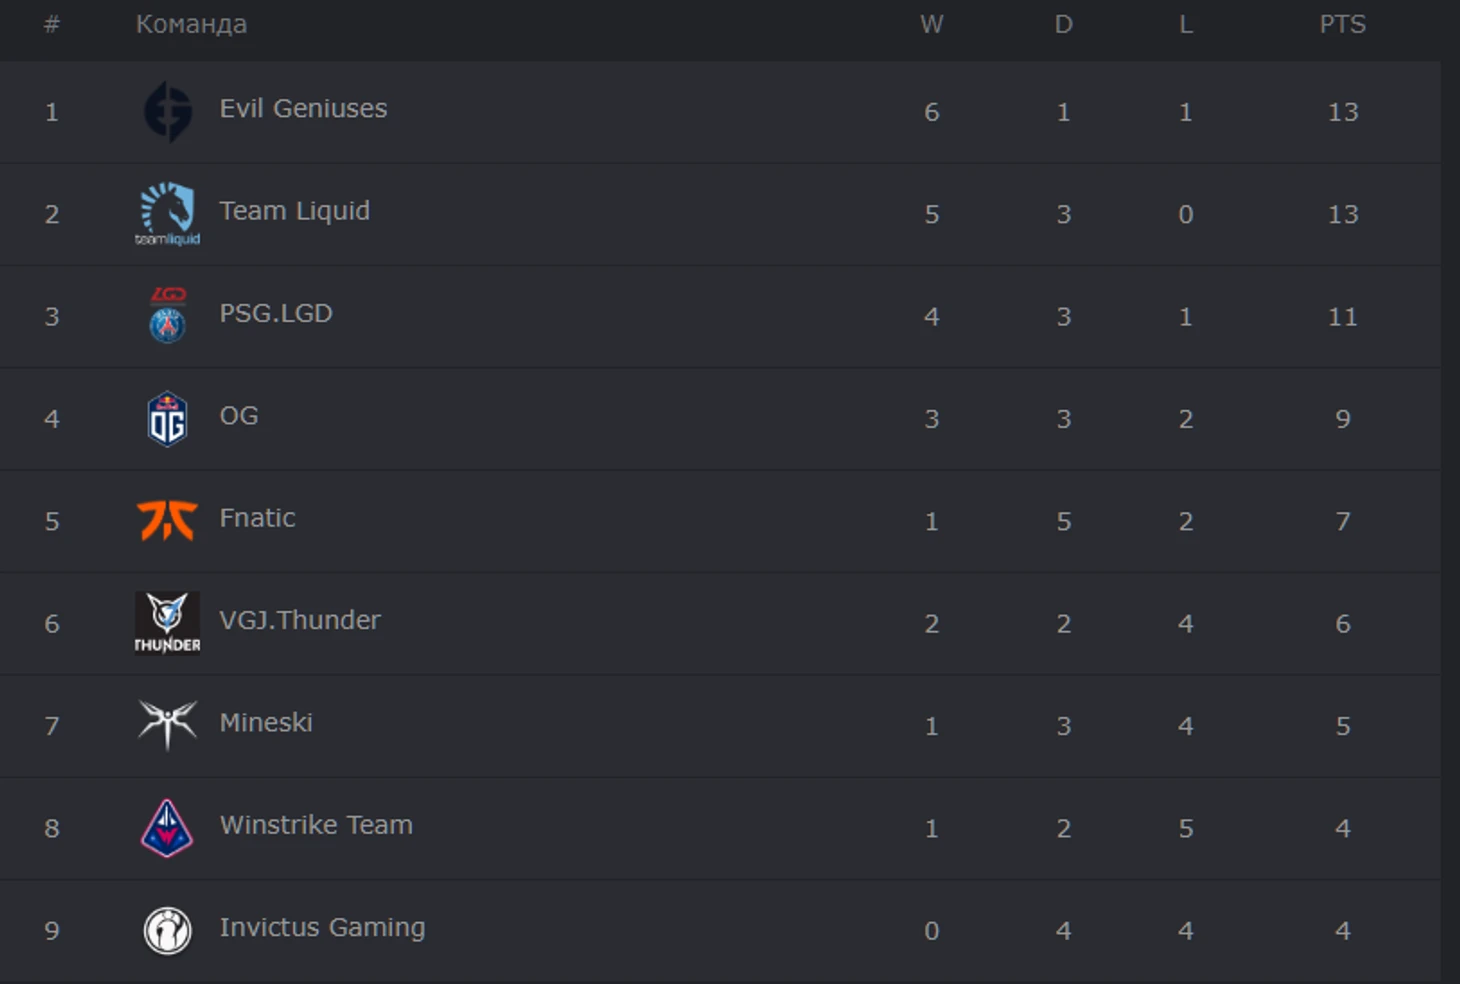The height and width of the screenshot is (984, 1460).
Task: Click the Winstrike Team name link
Action: (316, 825)
